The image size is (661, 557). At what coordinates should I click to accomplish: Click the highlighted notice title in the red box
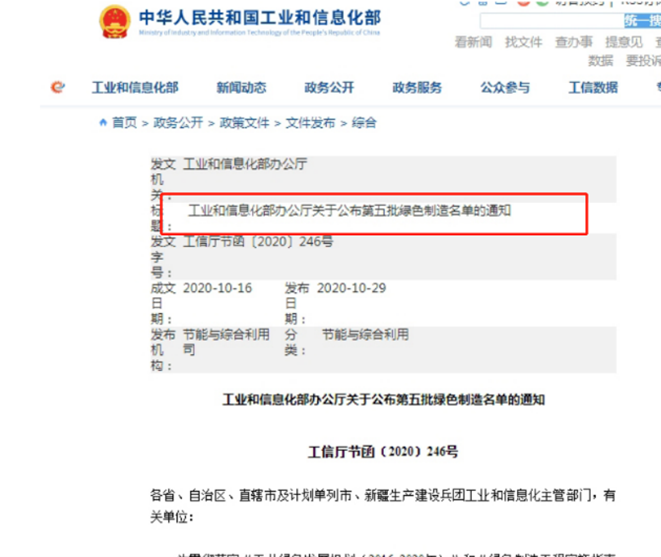pyautogui.click(x=350, y=212)
